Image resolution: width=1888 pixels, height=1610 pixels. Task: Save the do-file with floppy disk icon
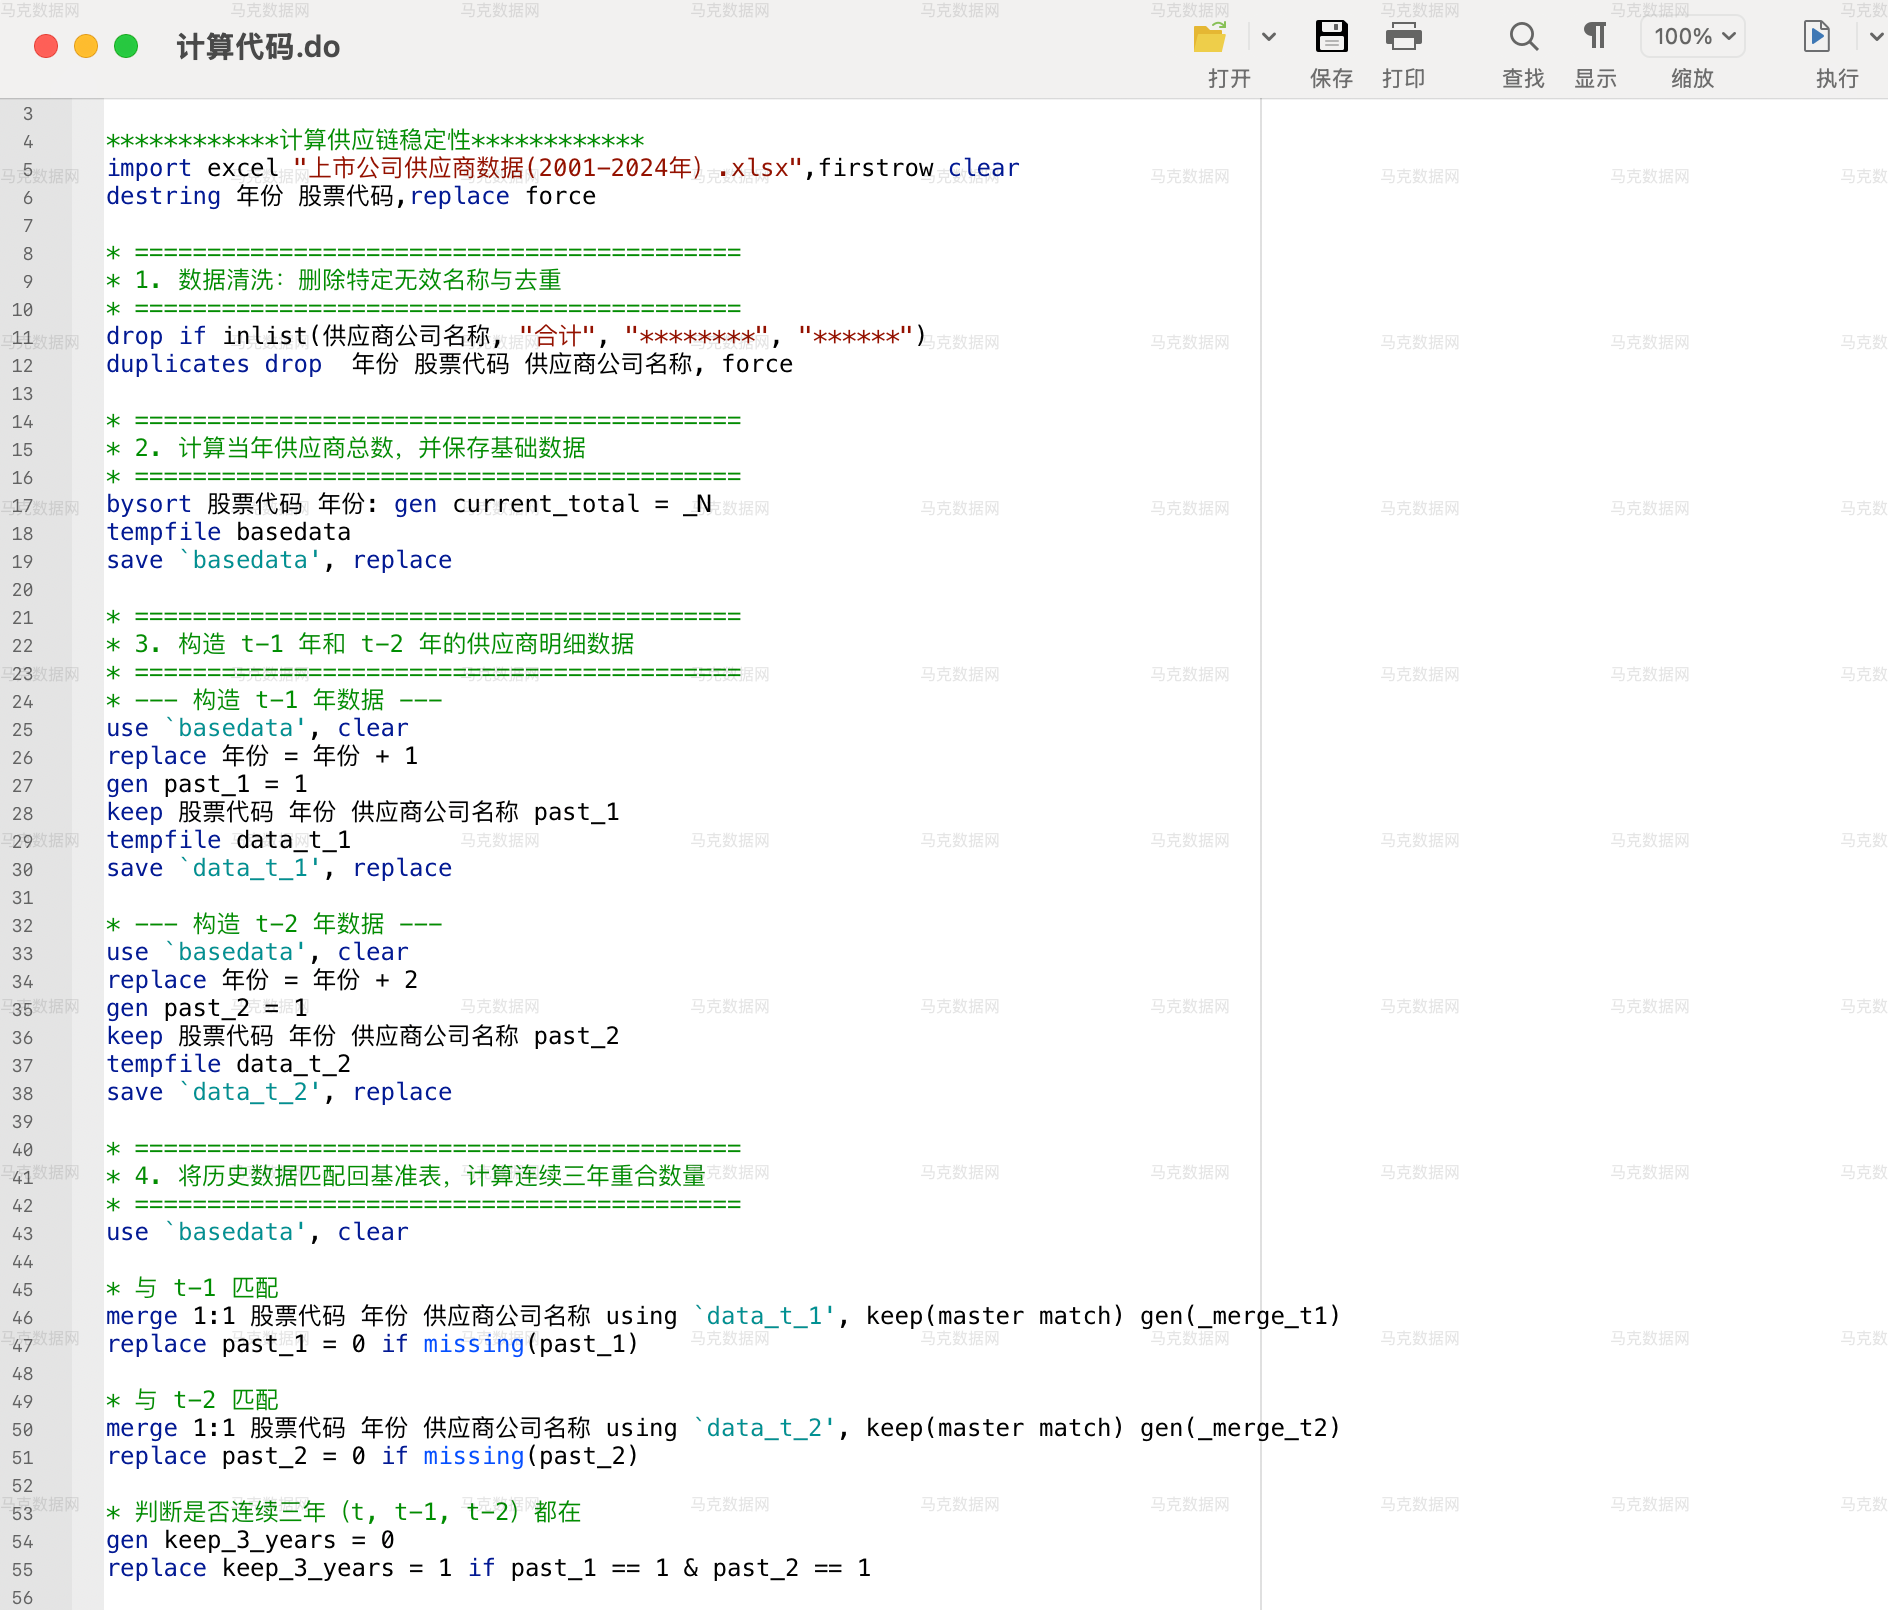(x=1331, y=38)
